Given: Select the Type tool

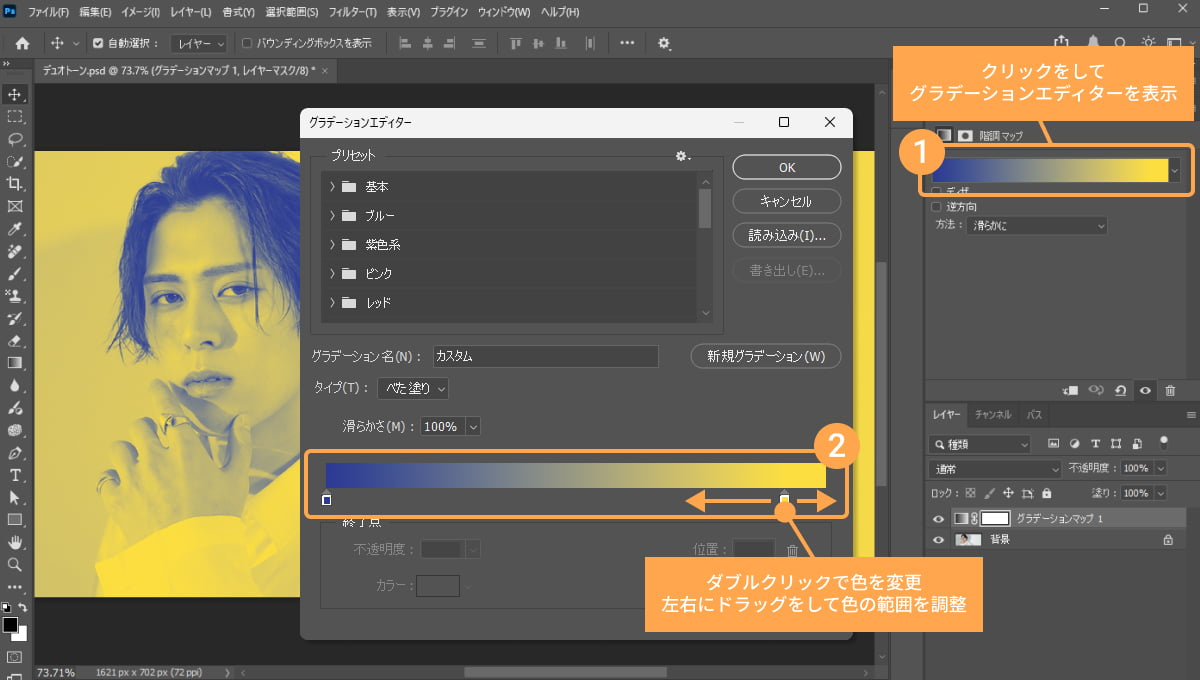Looking at the screenshot, I should pyautogui.click(x=14, y=474).
